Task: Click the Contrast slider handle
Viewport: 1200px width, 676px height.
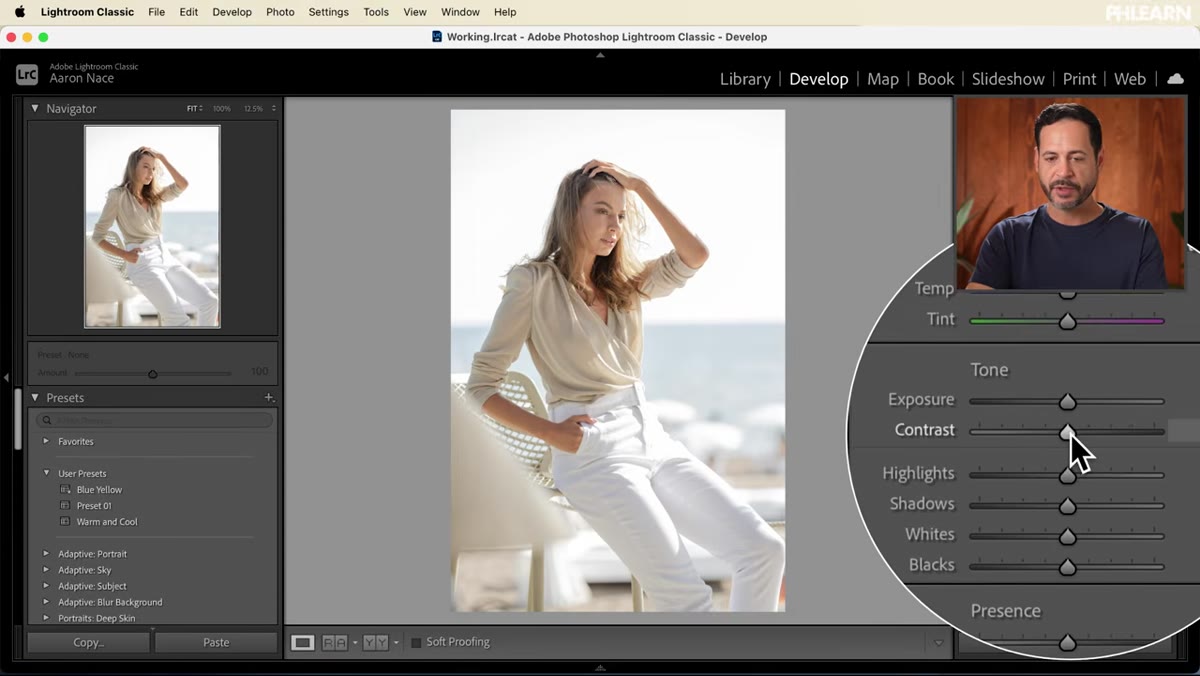Action: [1067, 432]
